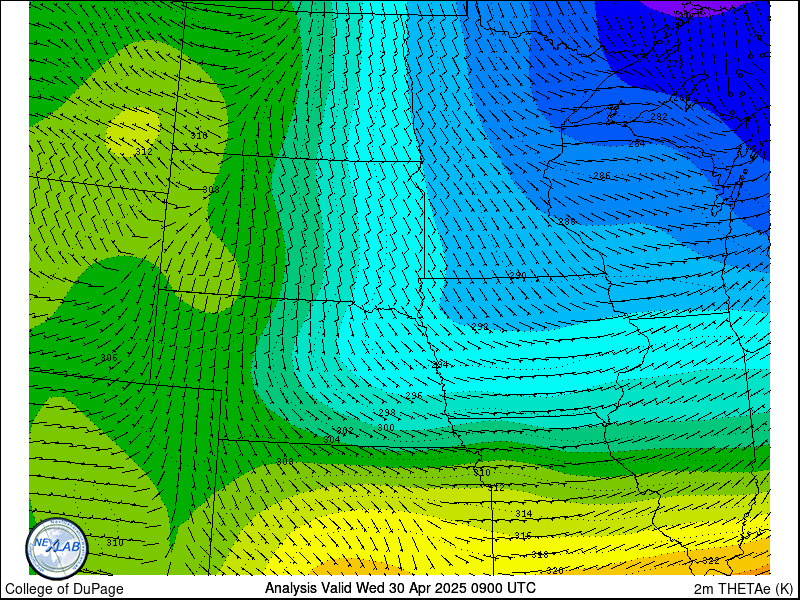Screen dimensions: 800x600
Task: Click the 290 contour label
Action: pyautogui.click(x=518, y=276)
